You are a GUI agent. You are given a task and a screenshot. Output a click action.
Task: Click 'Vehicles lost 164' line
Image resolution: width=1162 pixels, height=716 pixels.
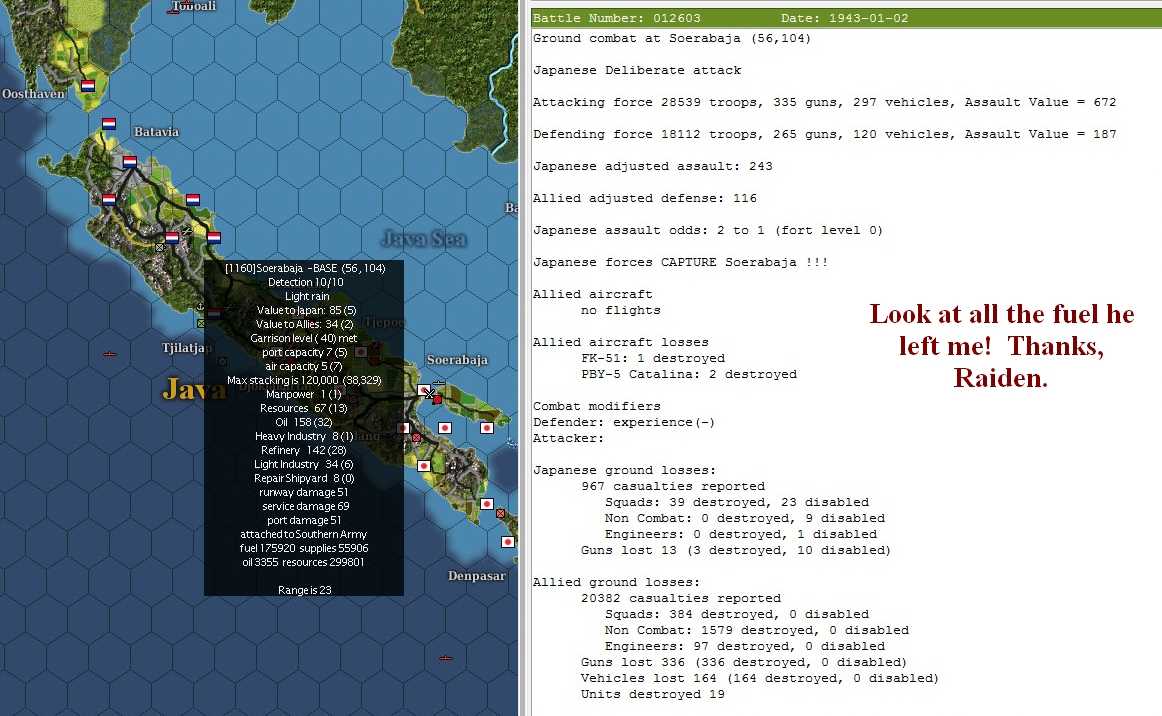coord(760,678)
